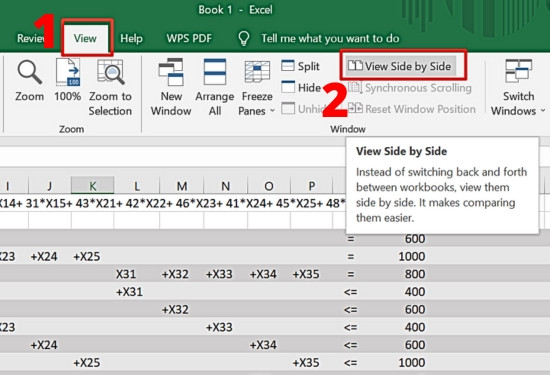Select column N header
550x375 pixels.
click(x=226, y=185)
